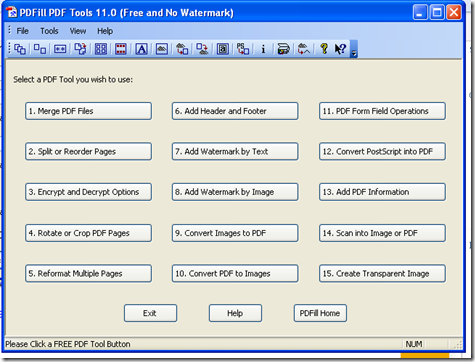Open the Tools menu

[x=49, y=31]
